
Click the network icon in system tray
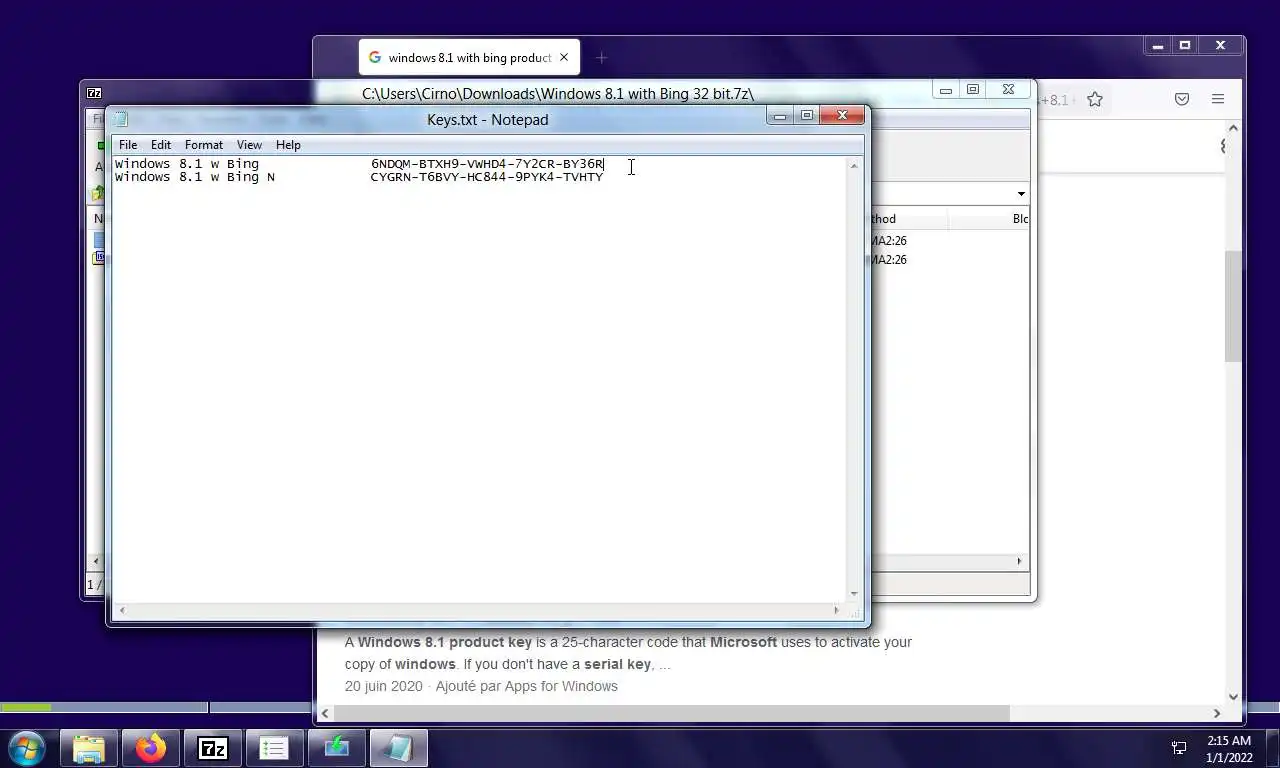click(1179, 748)
